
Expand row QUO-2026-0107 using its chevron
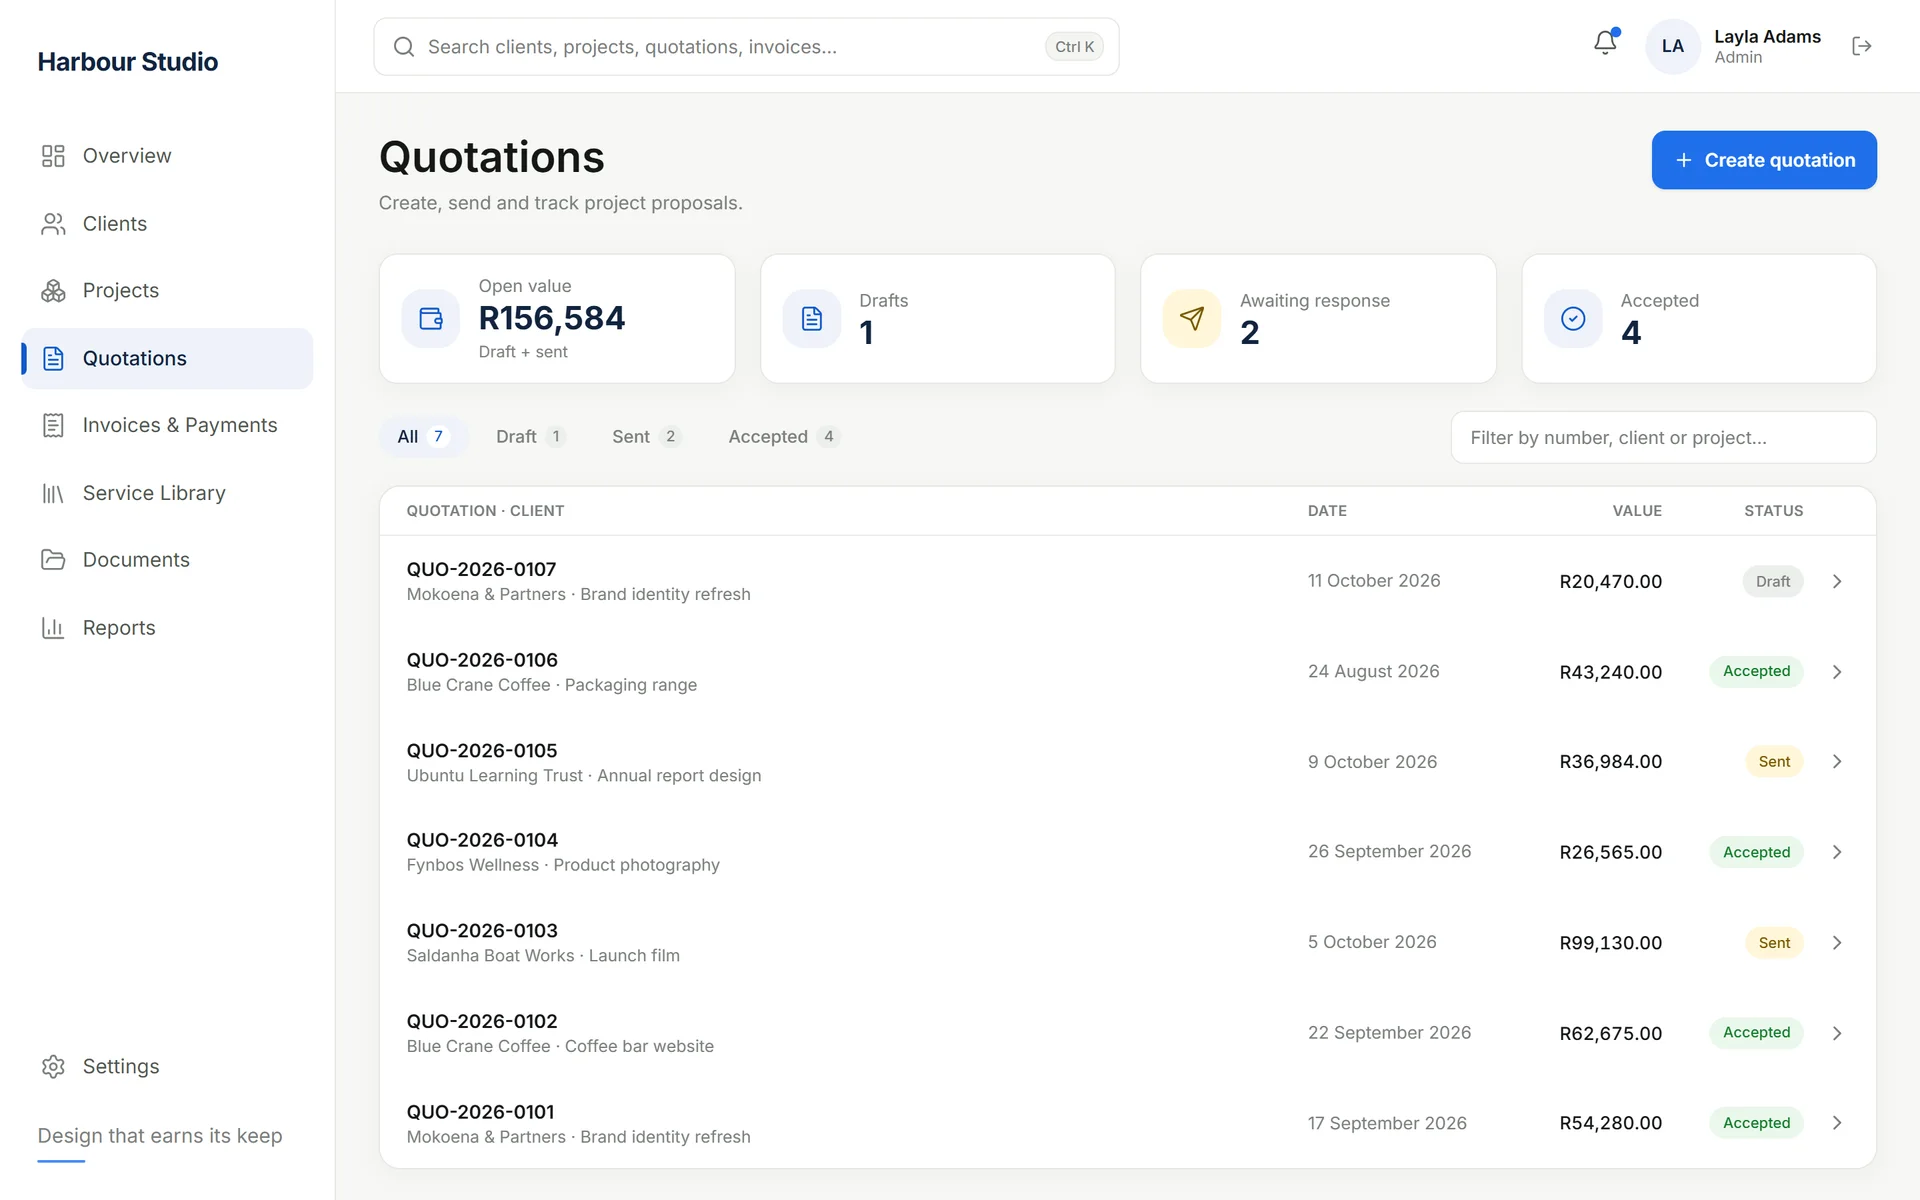click(1837, 581)
